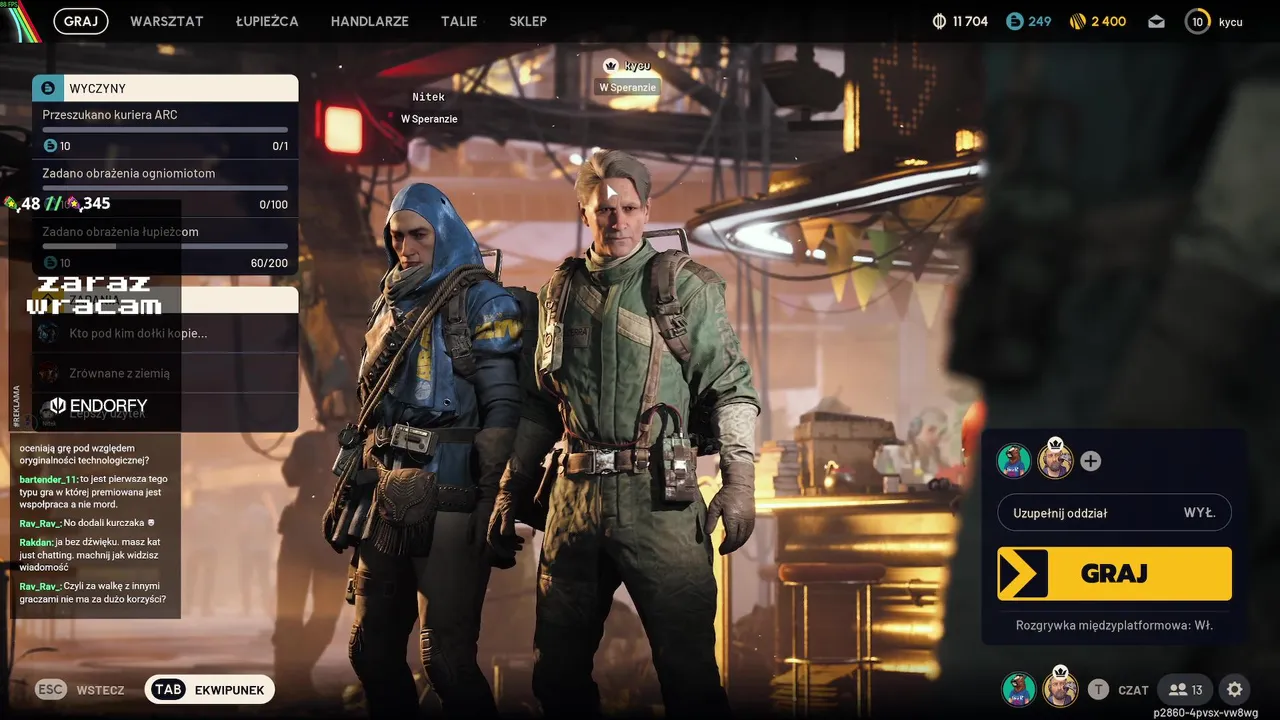Image resolution: width=1280 pixels, height=720 pixels.
Task: Click the session code p2860-4pvsx-vw8wg
Action: (1205, 713)
